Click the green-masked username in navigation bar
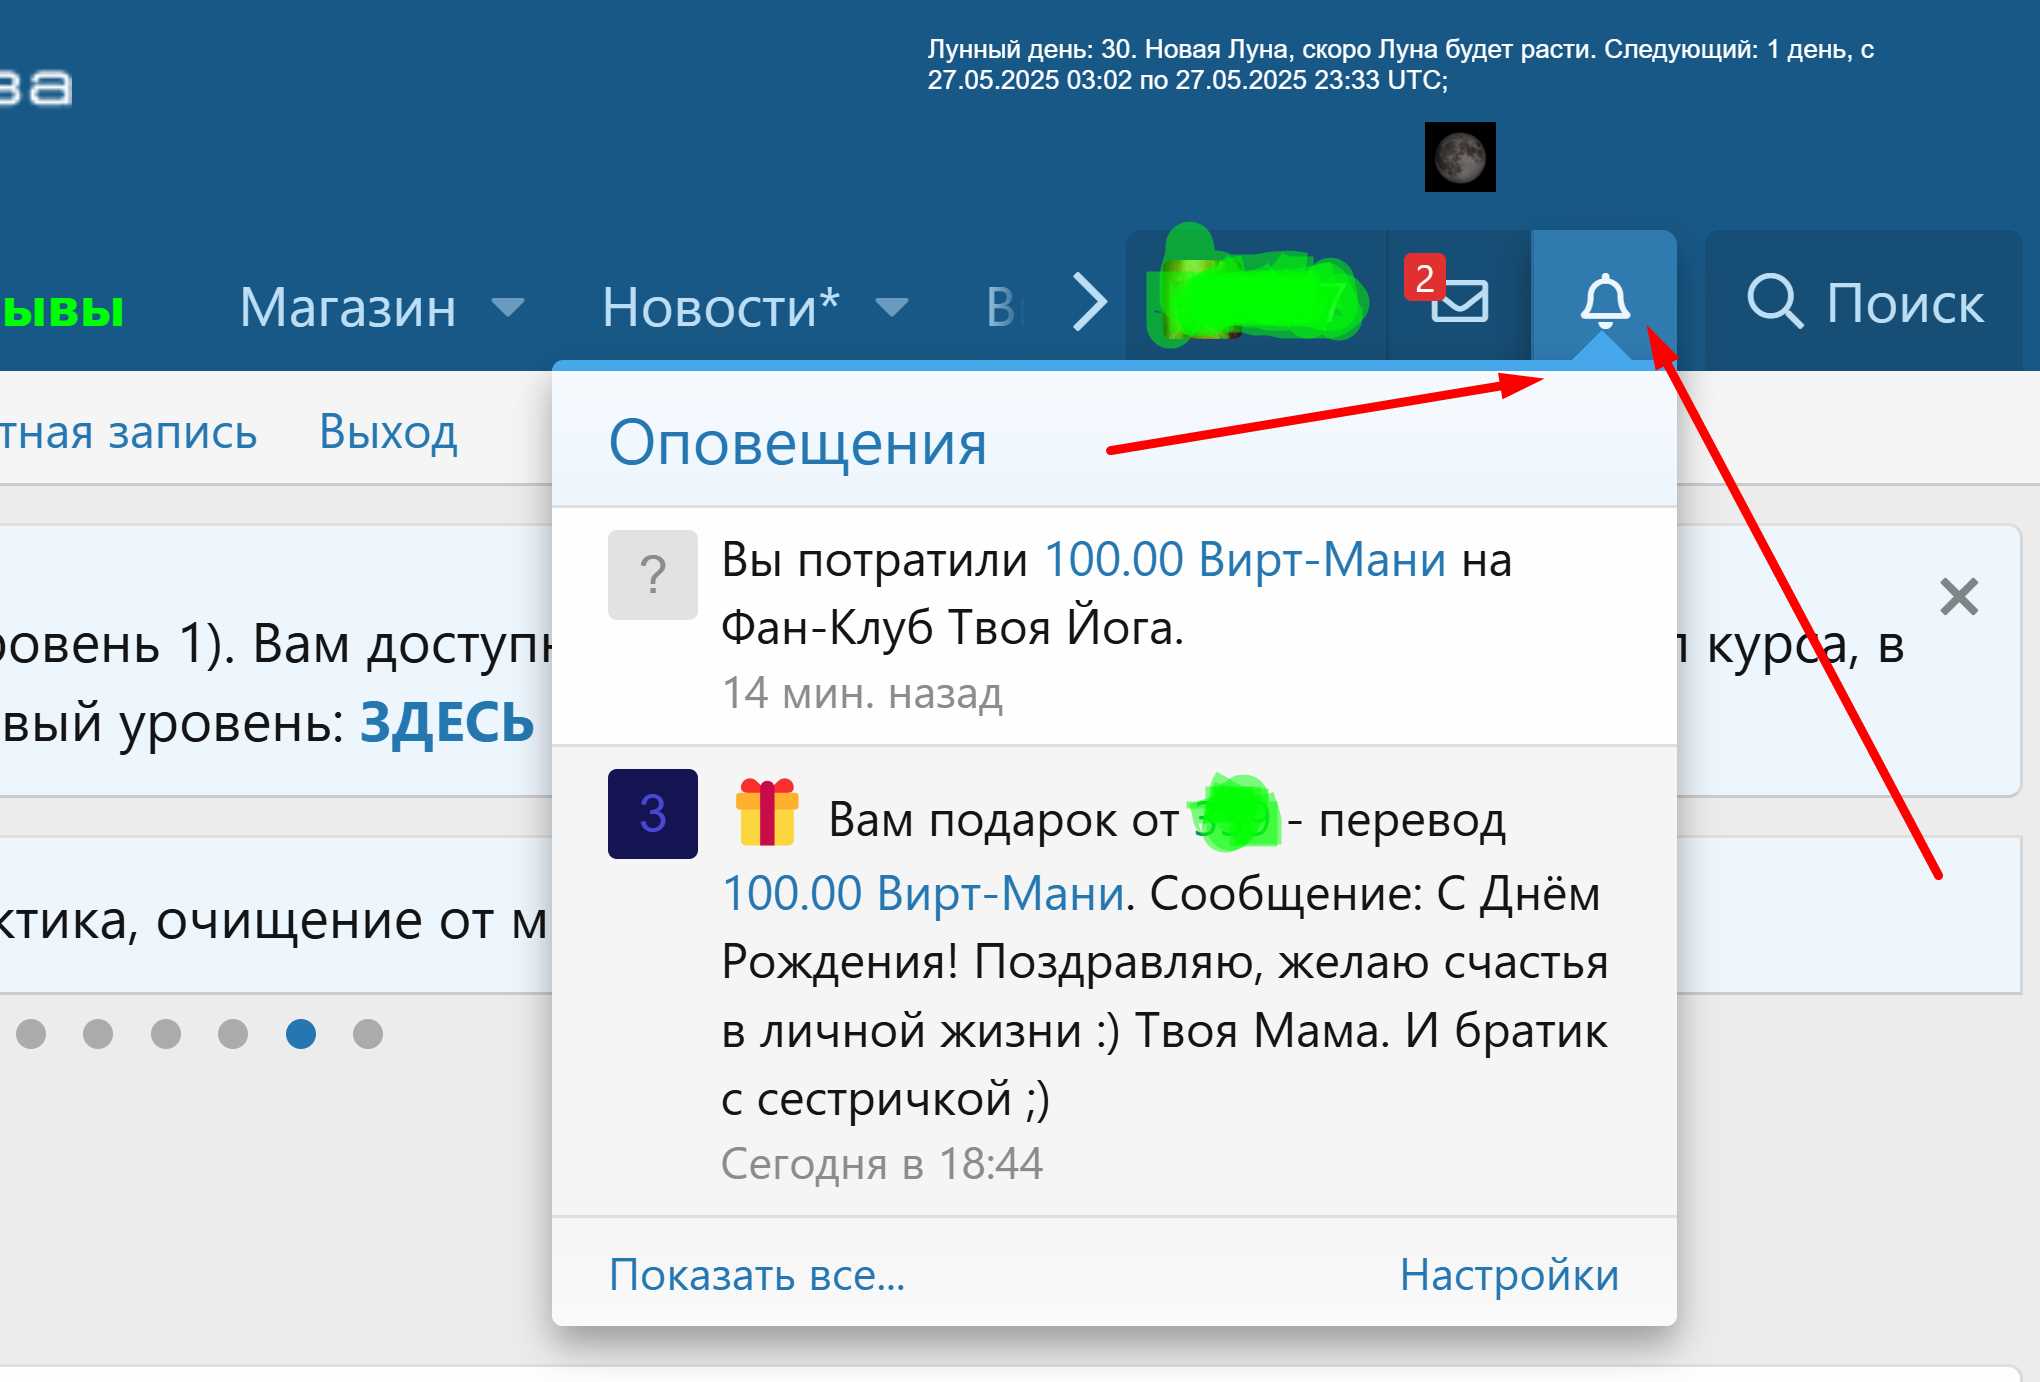 pyautogui.click(x=1258, y=298)
